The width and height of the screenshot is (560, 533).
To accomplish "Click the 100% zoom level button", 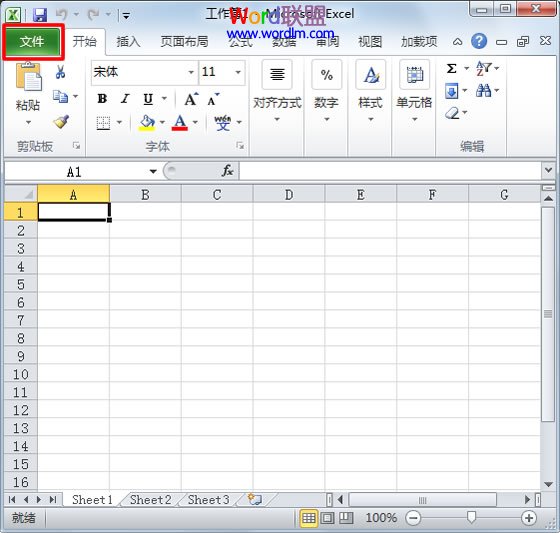I will (381, 518).
